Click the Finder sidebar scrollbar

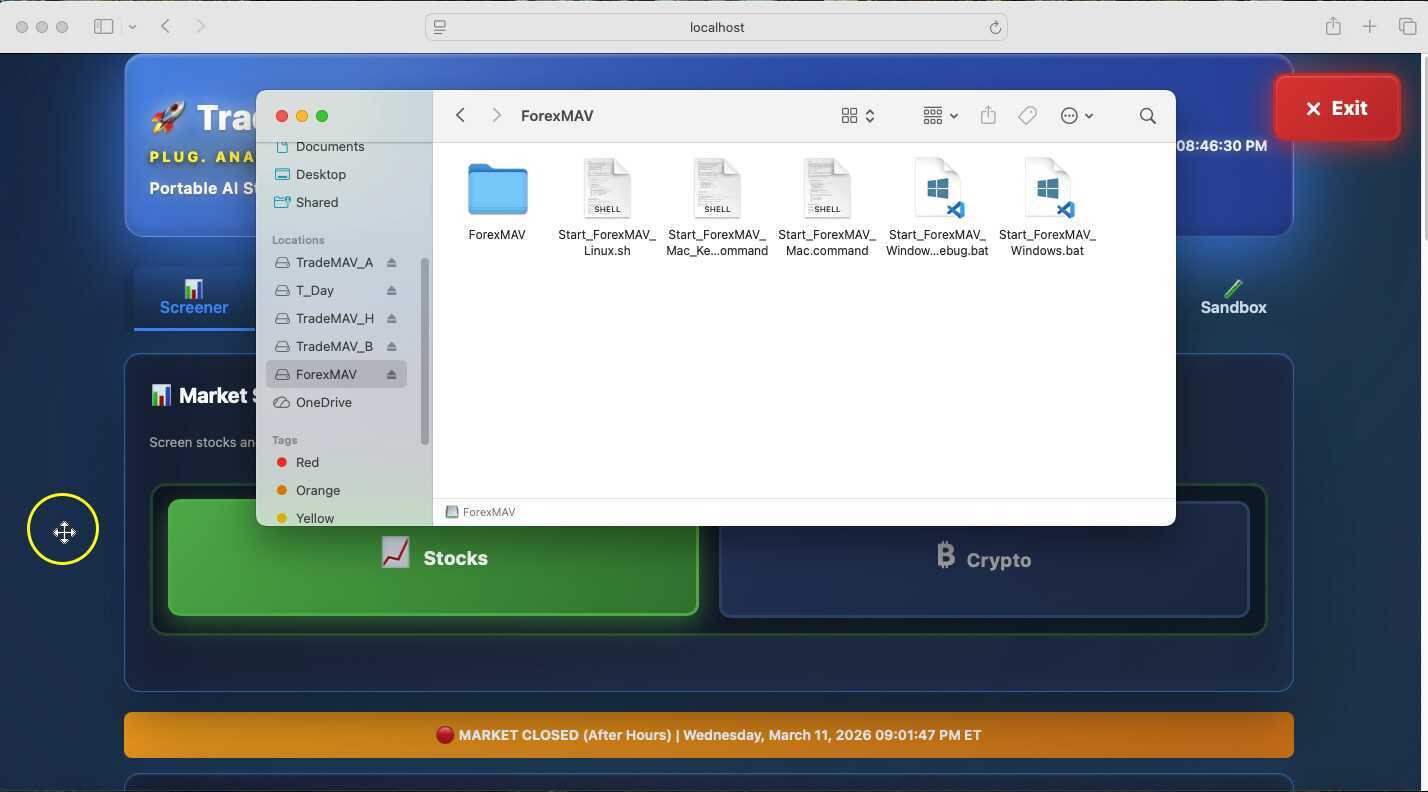425,351
